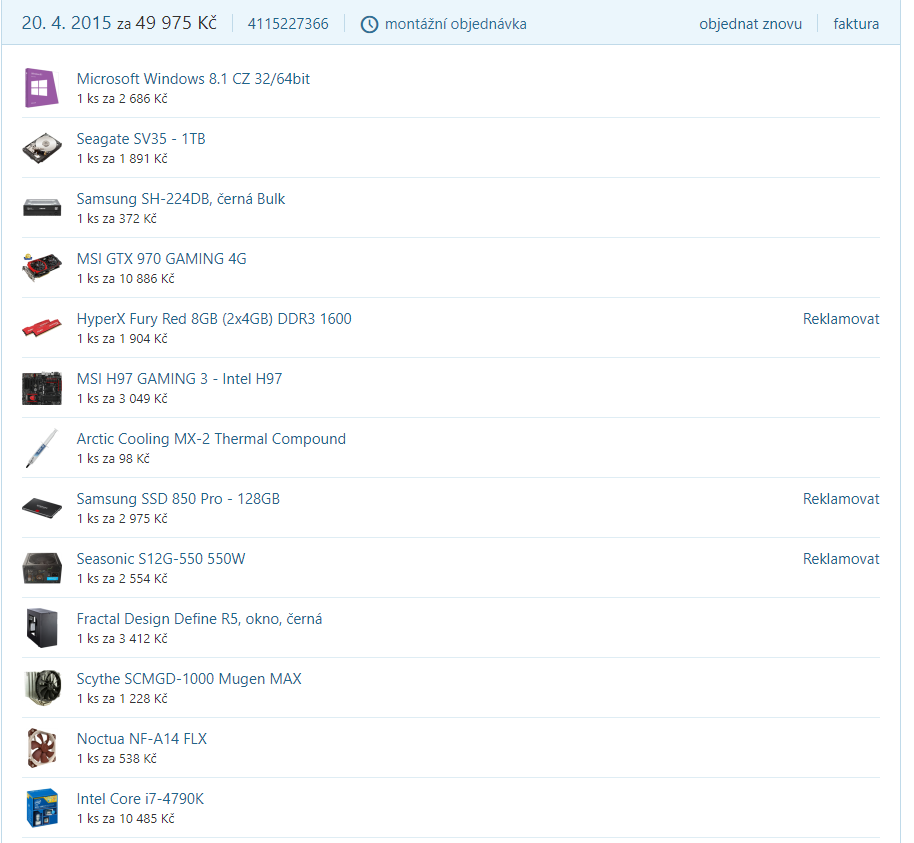Click the Intel Core i7 box image
Image resolution: width=914 pixels, height=843 pixels.
coord(42,808)
